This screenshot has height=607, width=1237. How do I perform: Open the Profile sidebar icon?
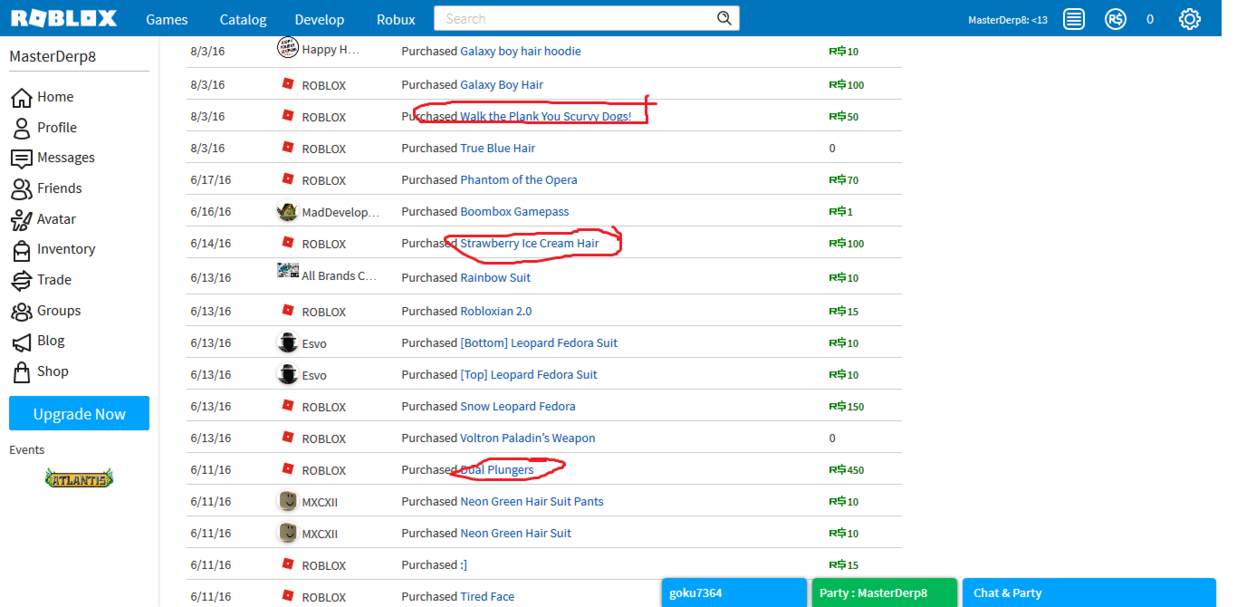click(x=21, y=128)
